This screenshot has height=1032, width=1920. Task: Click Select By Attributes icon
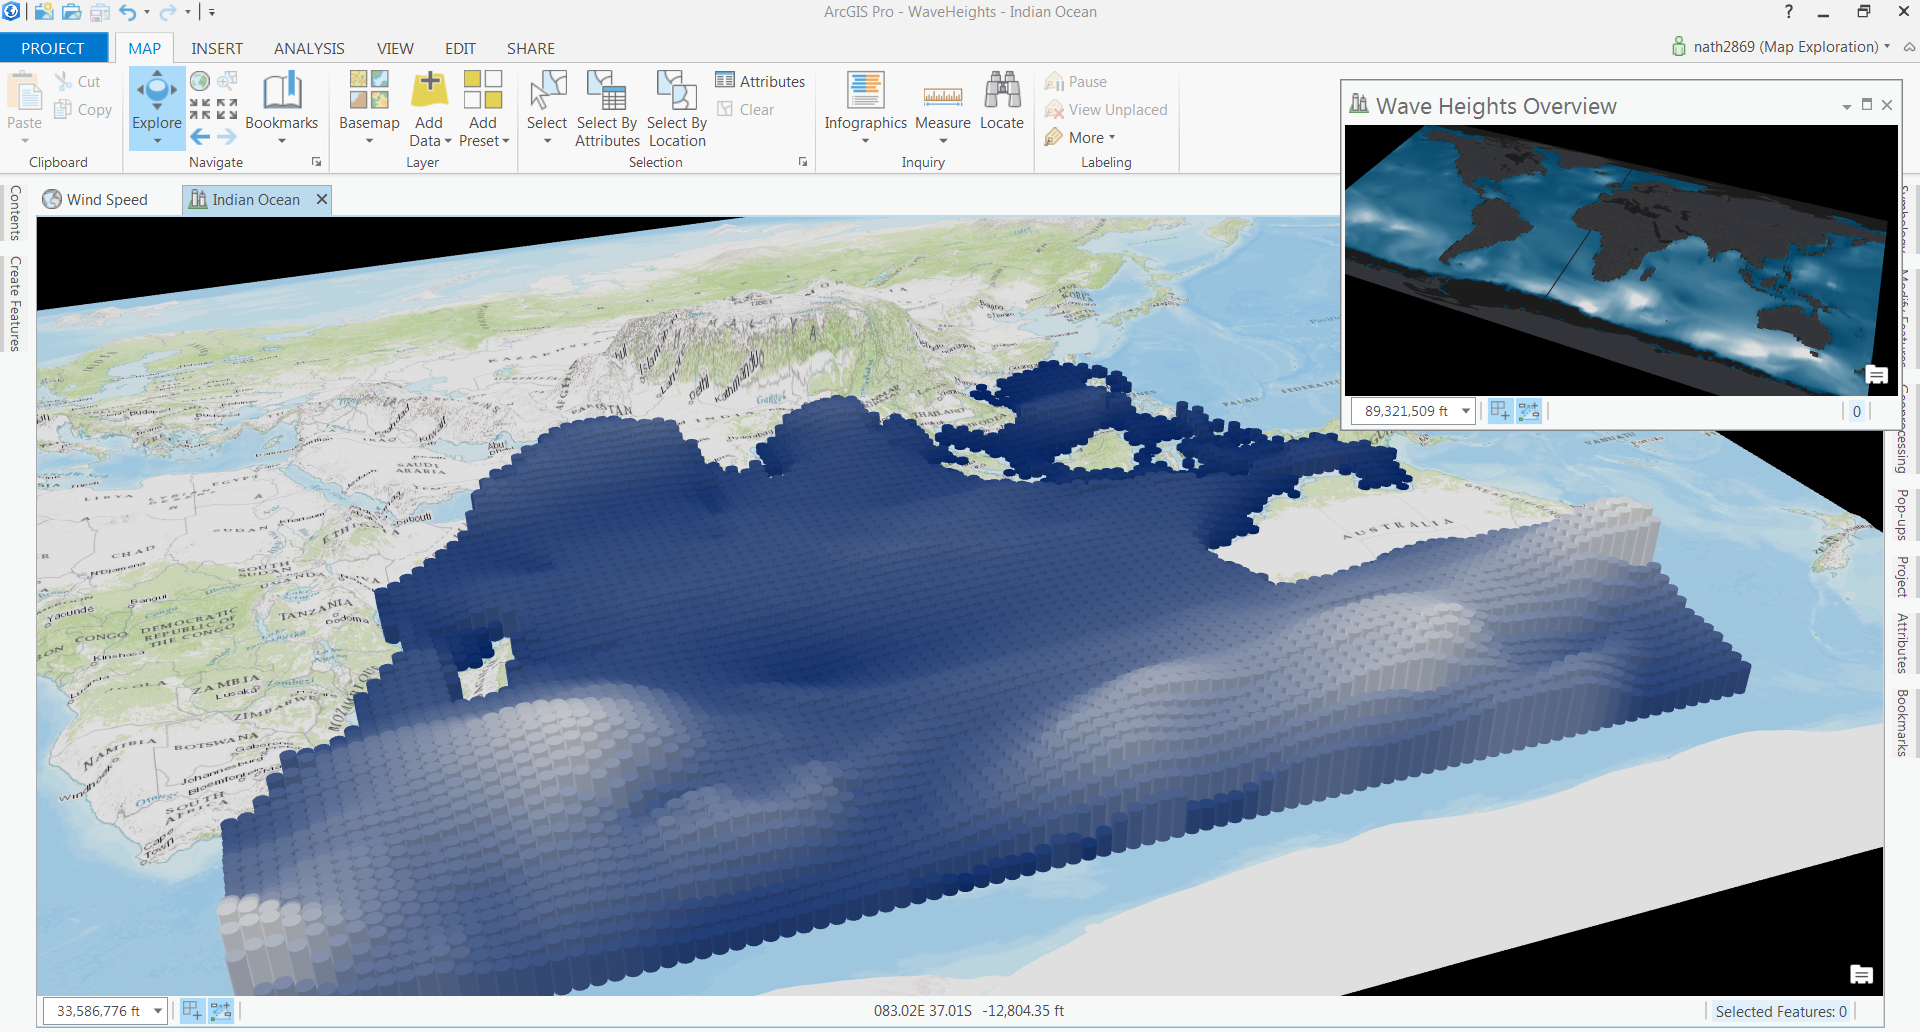(x=606, y=90)
